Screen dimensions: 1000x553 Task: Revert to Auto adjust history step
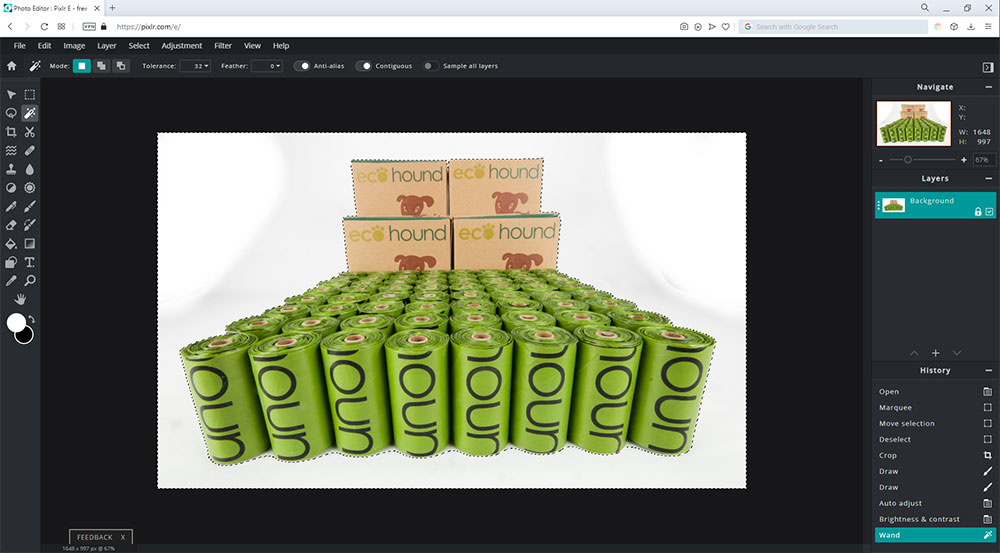point(935,503)
